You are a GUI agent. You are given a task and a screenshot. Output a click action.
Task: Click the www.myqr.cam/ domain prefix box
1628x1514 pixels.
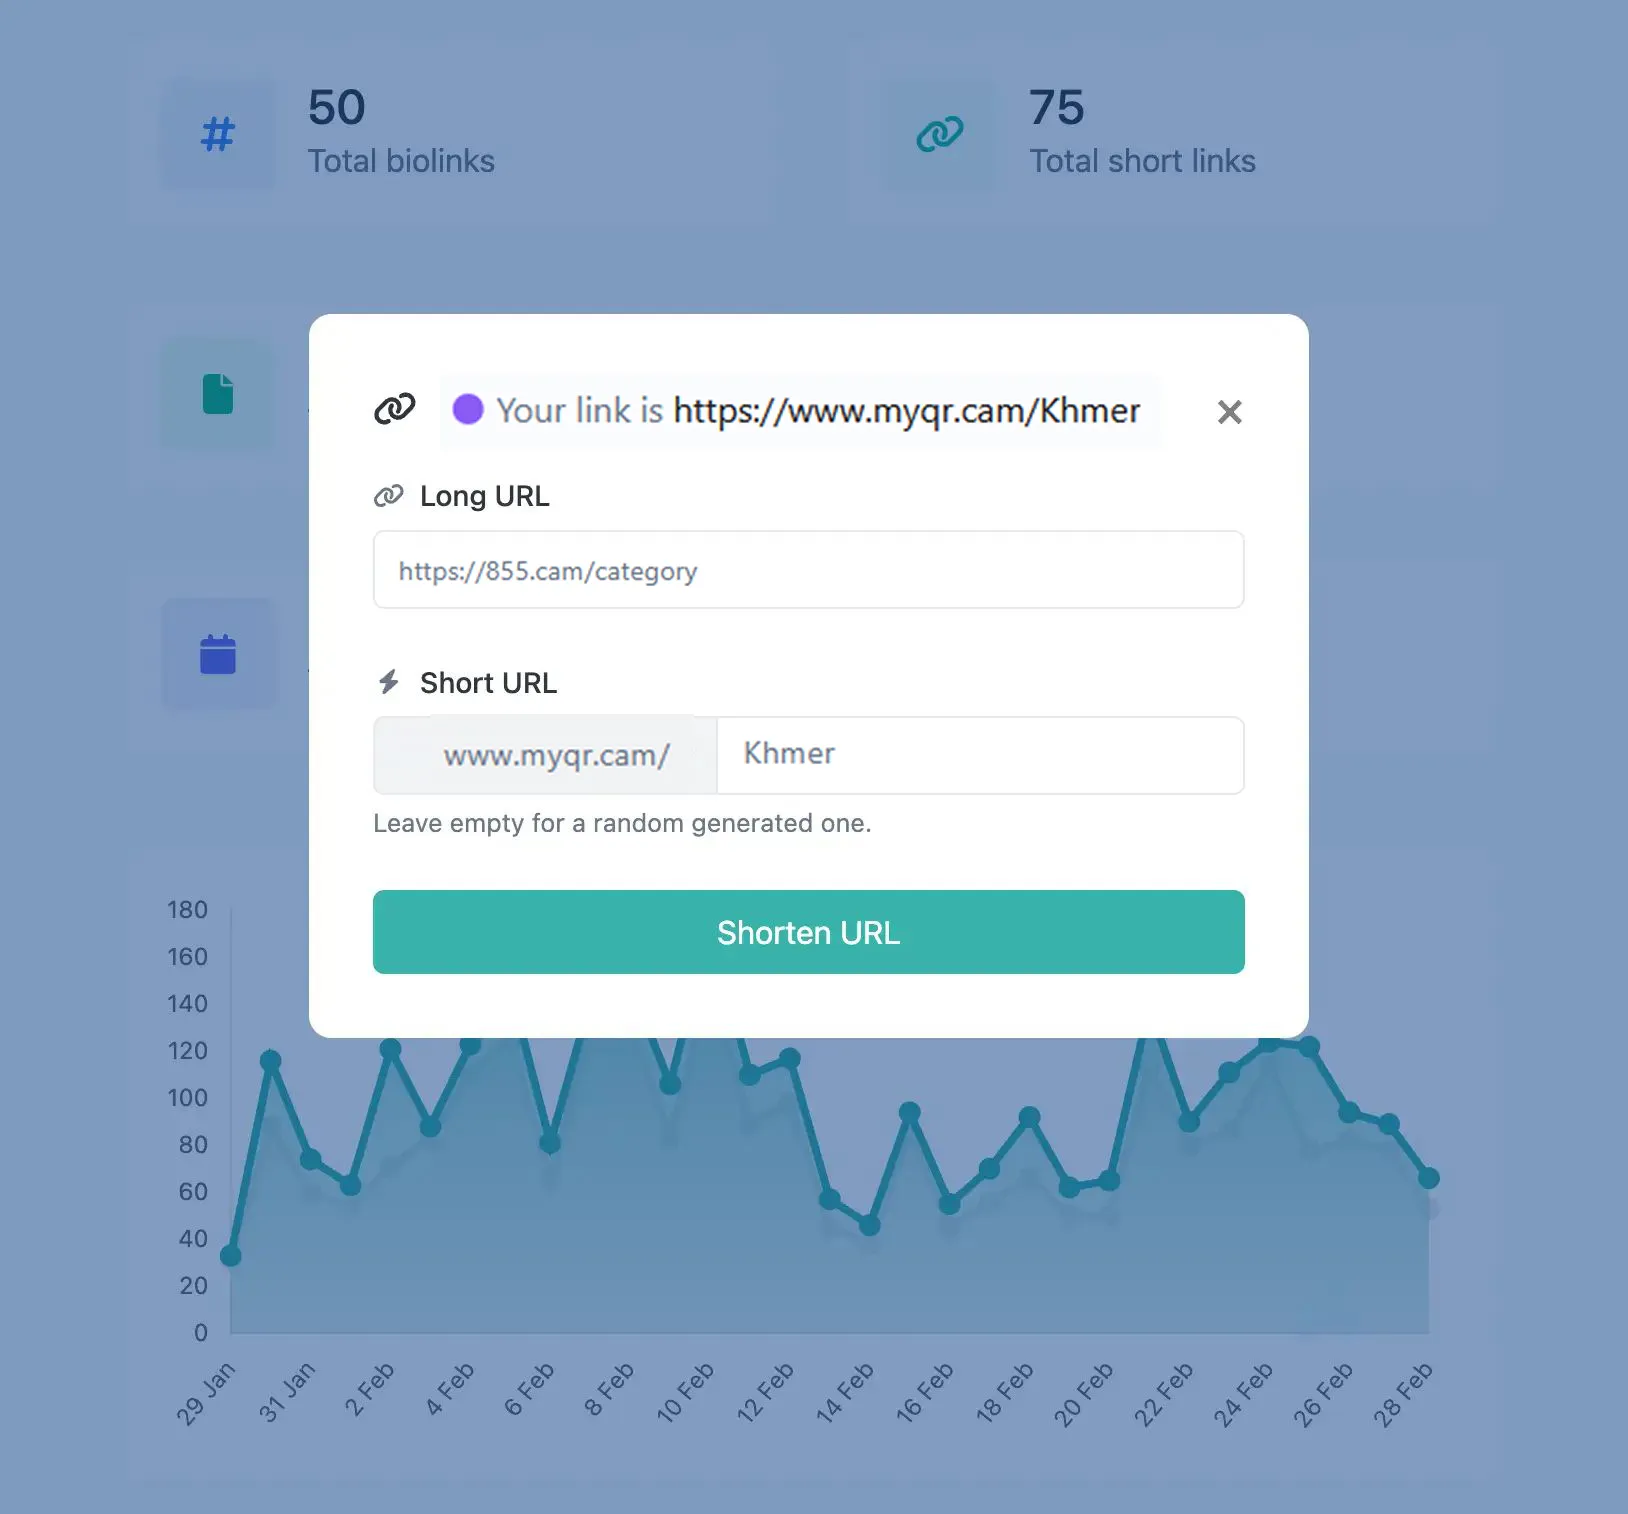pyautogui.click(x=545, y=755)
